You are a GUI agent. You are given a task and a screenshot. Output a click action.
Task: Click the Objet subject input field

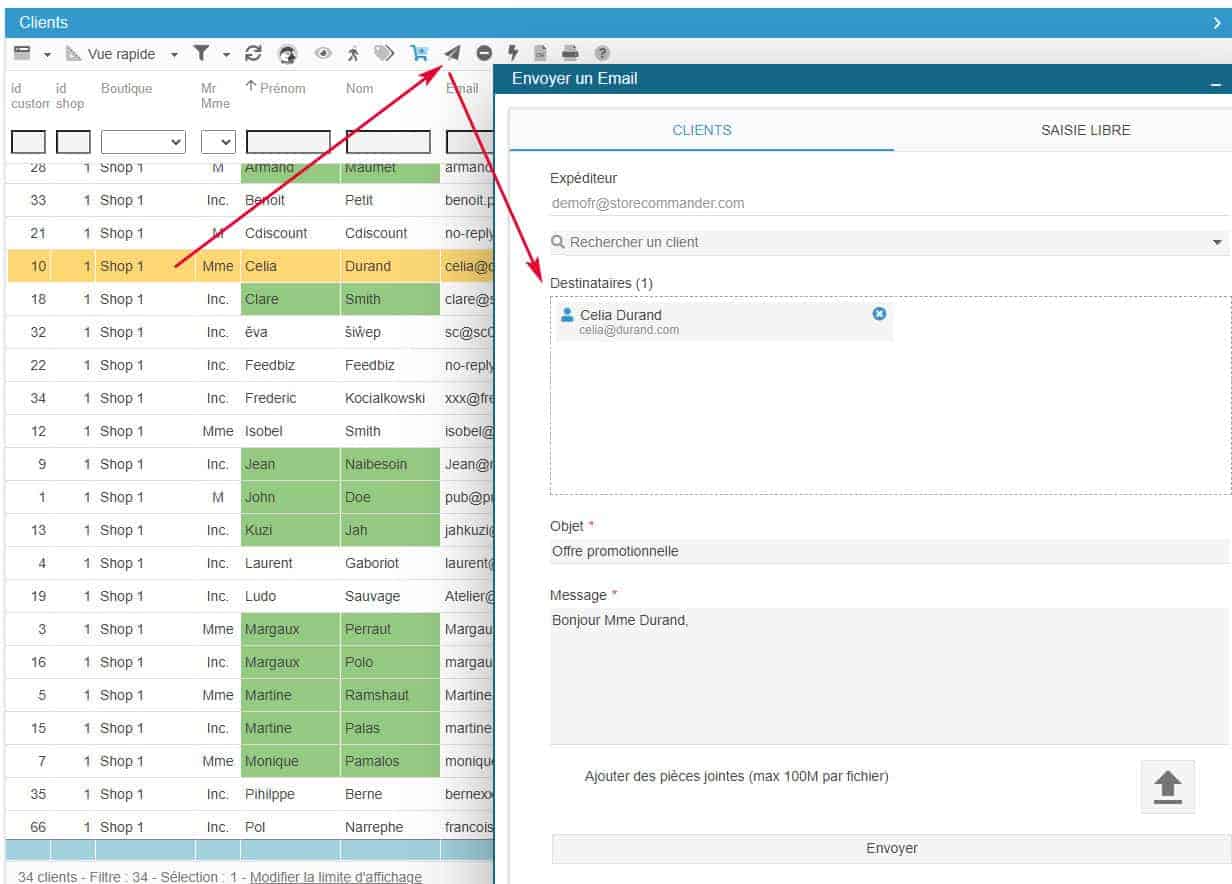(x=888, y=551)
